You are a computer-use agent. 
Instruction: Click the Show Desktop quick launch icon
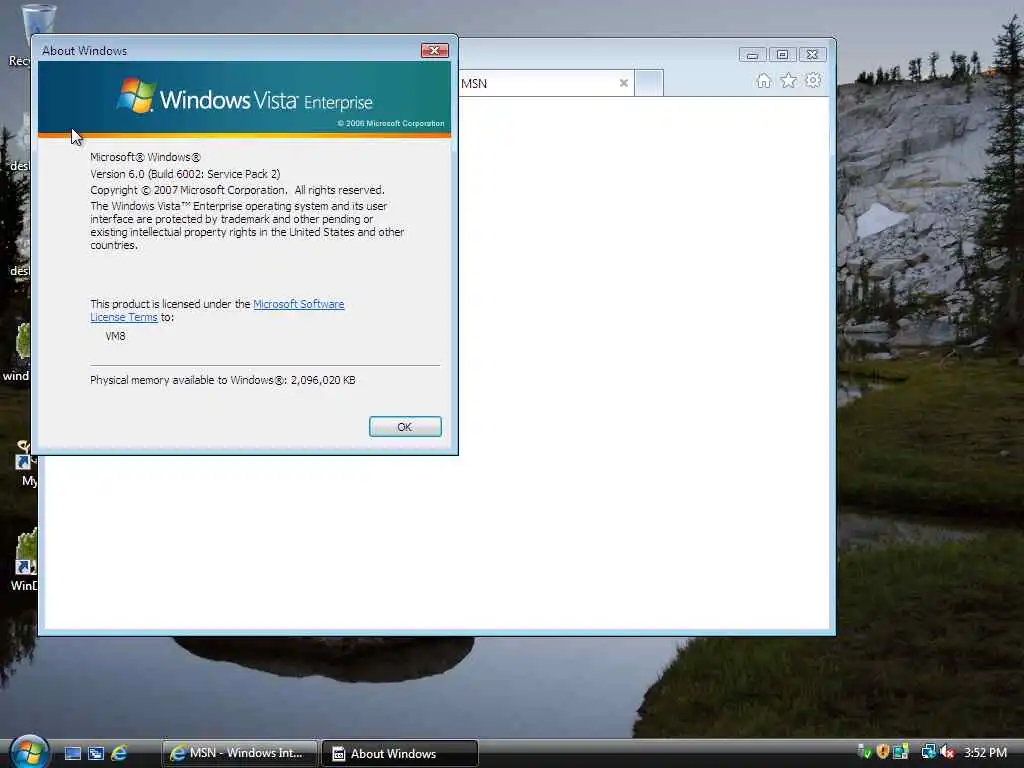tap(72, 754)
